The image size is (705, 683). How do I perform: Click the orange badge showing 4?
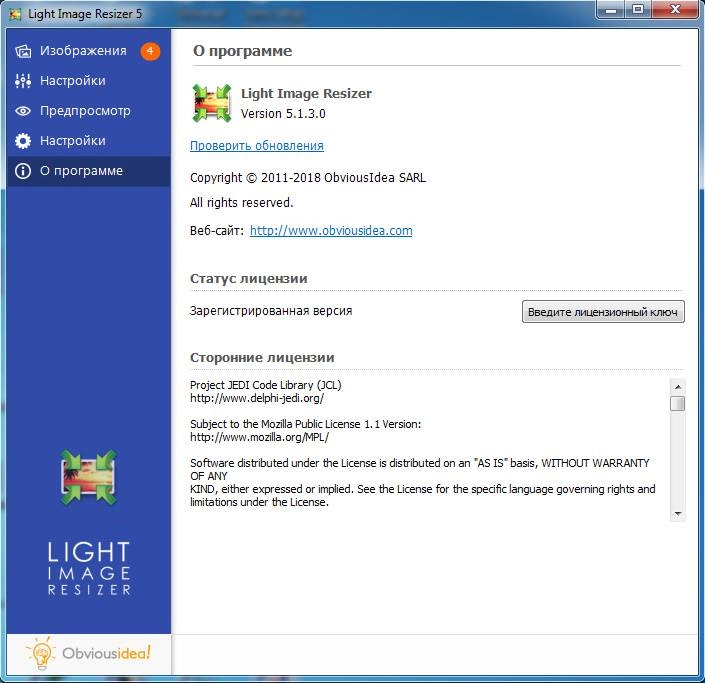(x=150, y=51)
